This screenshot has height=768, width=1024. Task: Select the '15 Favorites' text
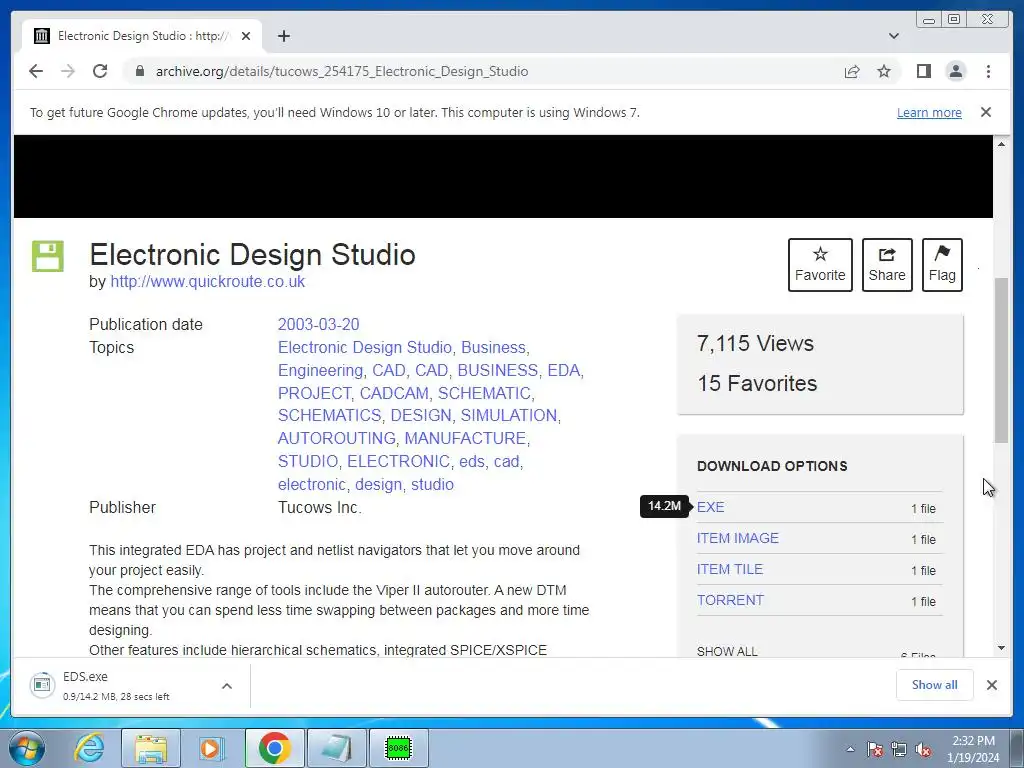click(x=757, y=383)
